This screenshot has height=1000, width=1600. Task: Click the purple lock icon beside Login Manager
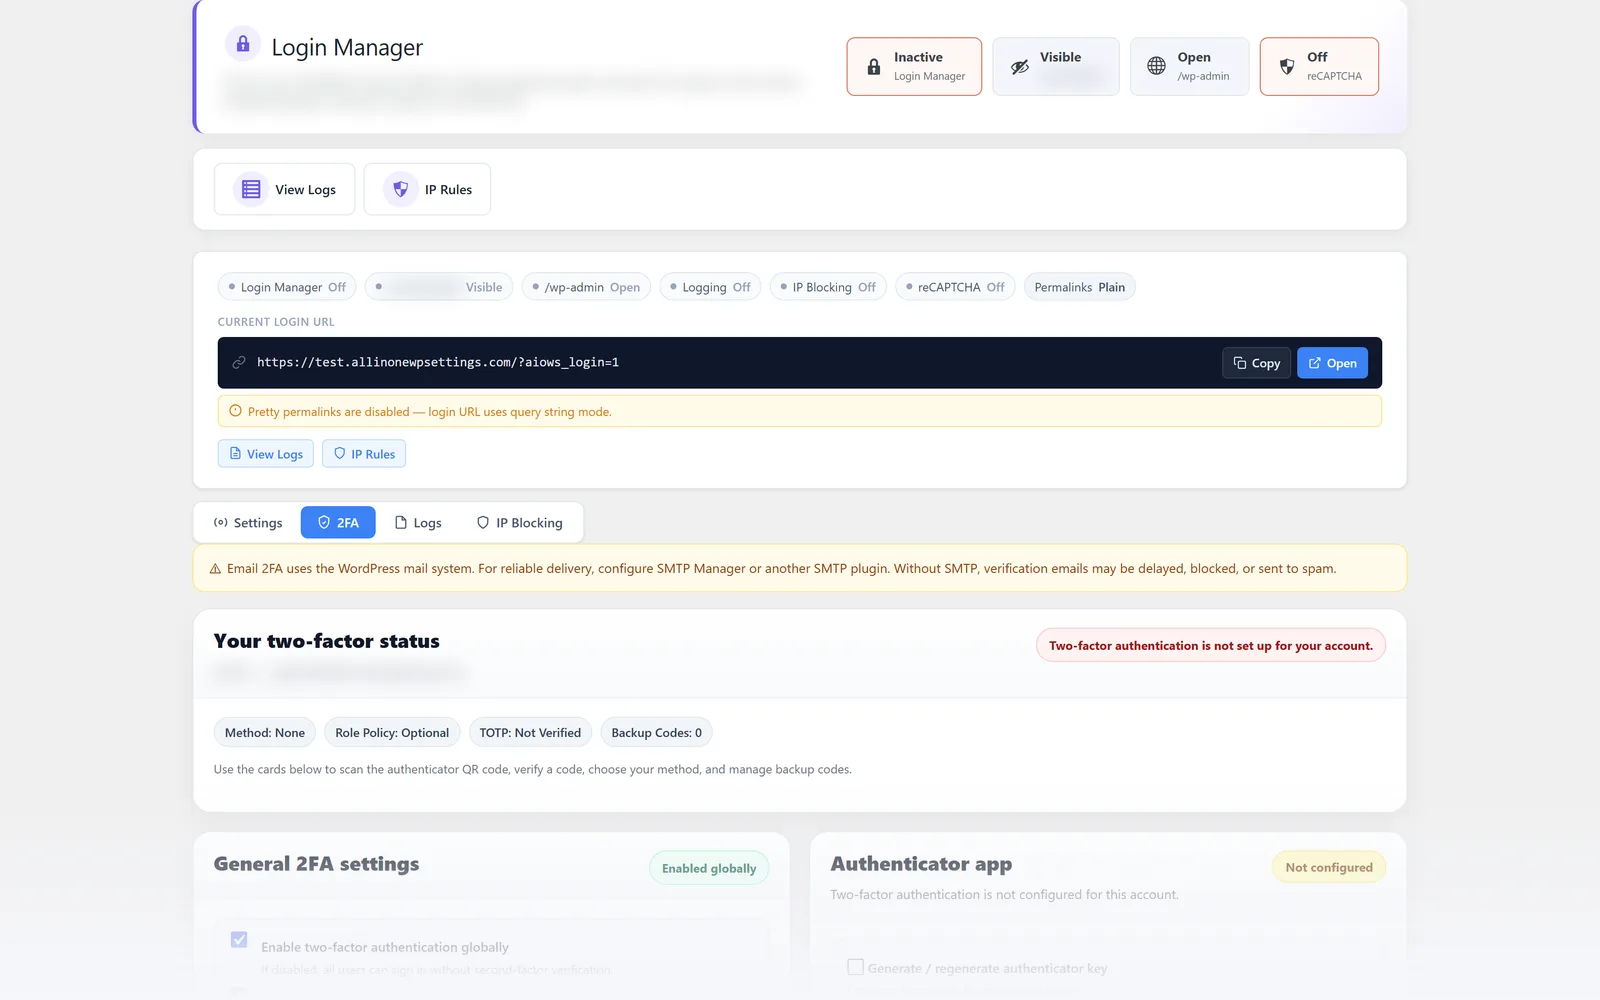(243, 44)
